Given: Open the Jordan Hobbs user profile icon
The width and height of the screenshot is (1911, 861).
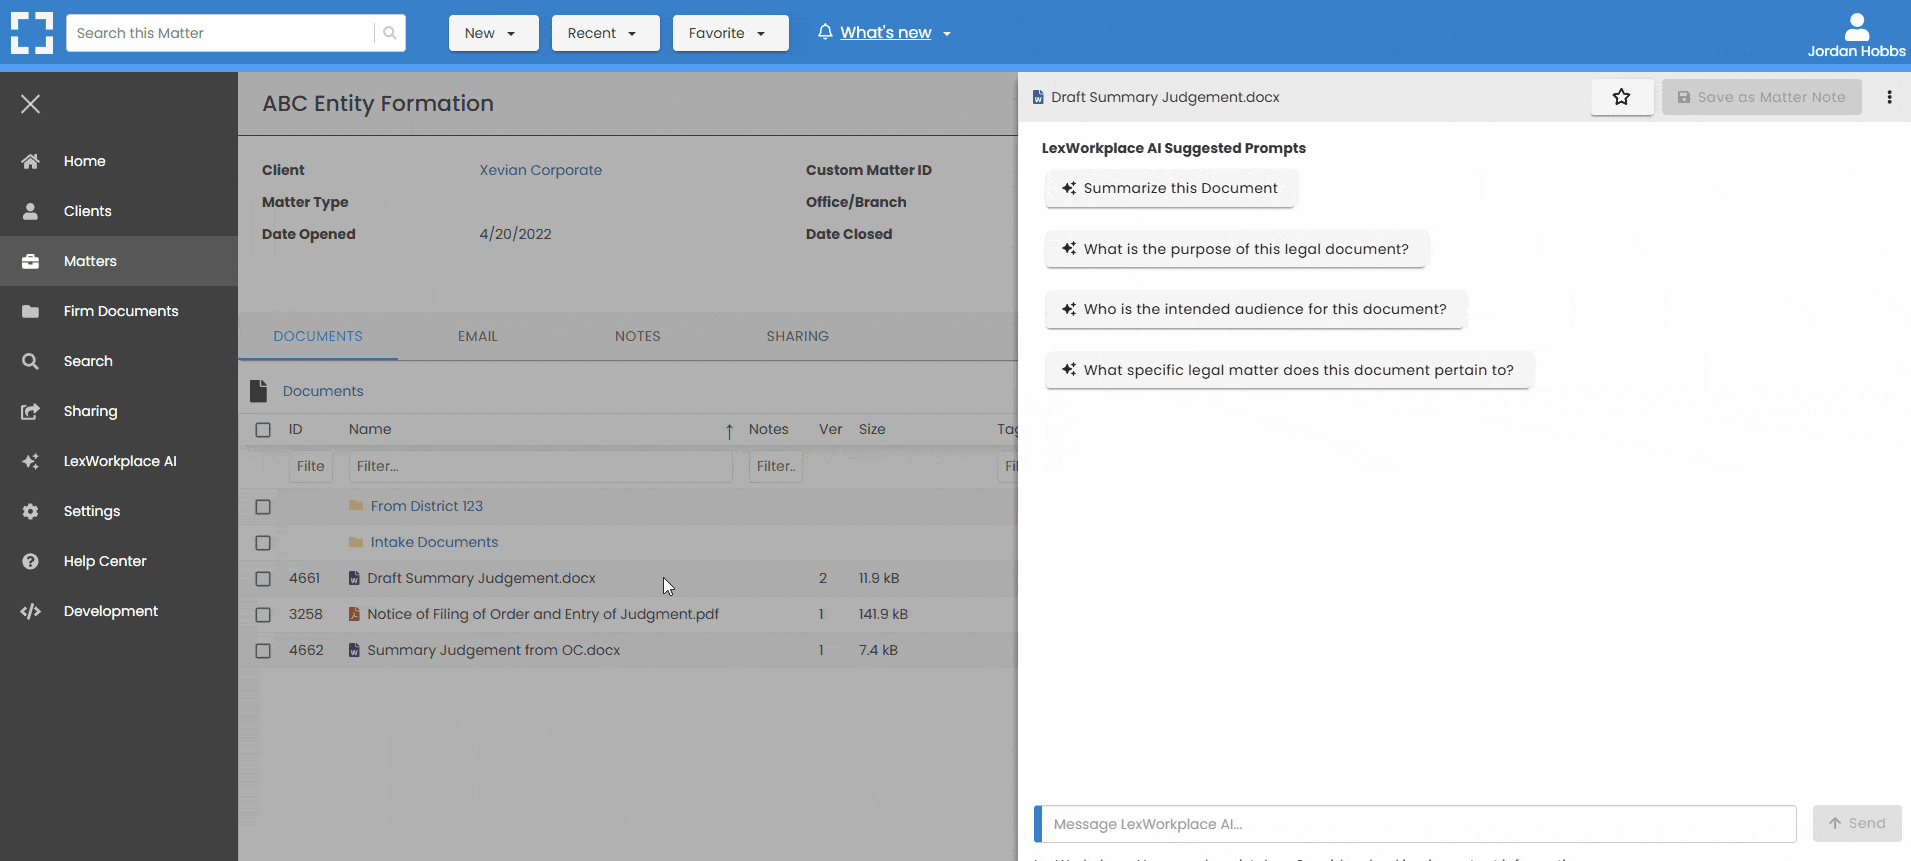Looking at the screenshot, I should (x=1856, y=27).
